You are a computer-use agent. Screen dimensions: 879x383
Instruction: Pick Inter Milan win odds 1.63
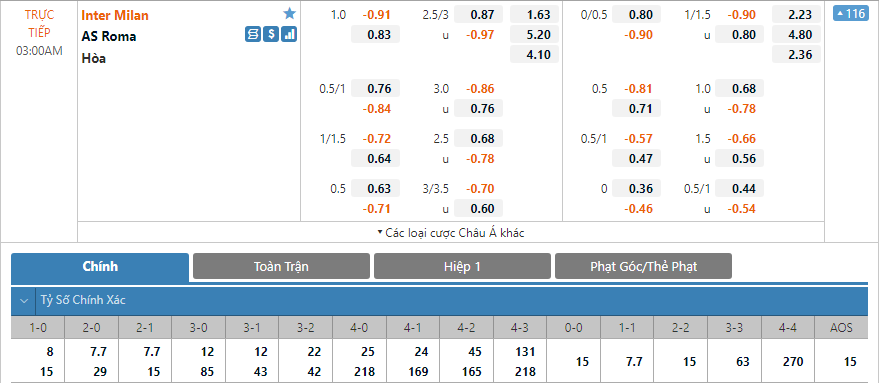point(534,15)
